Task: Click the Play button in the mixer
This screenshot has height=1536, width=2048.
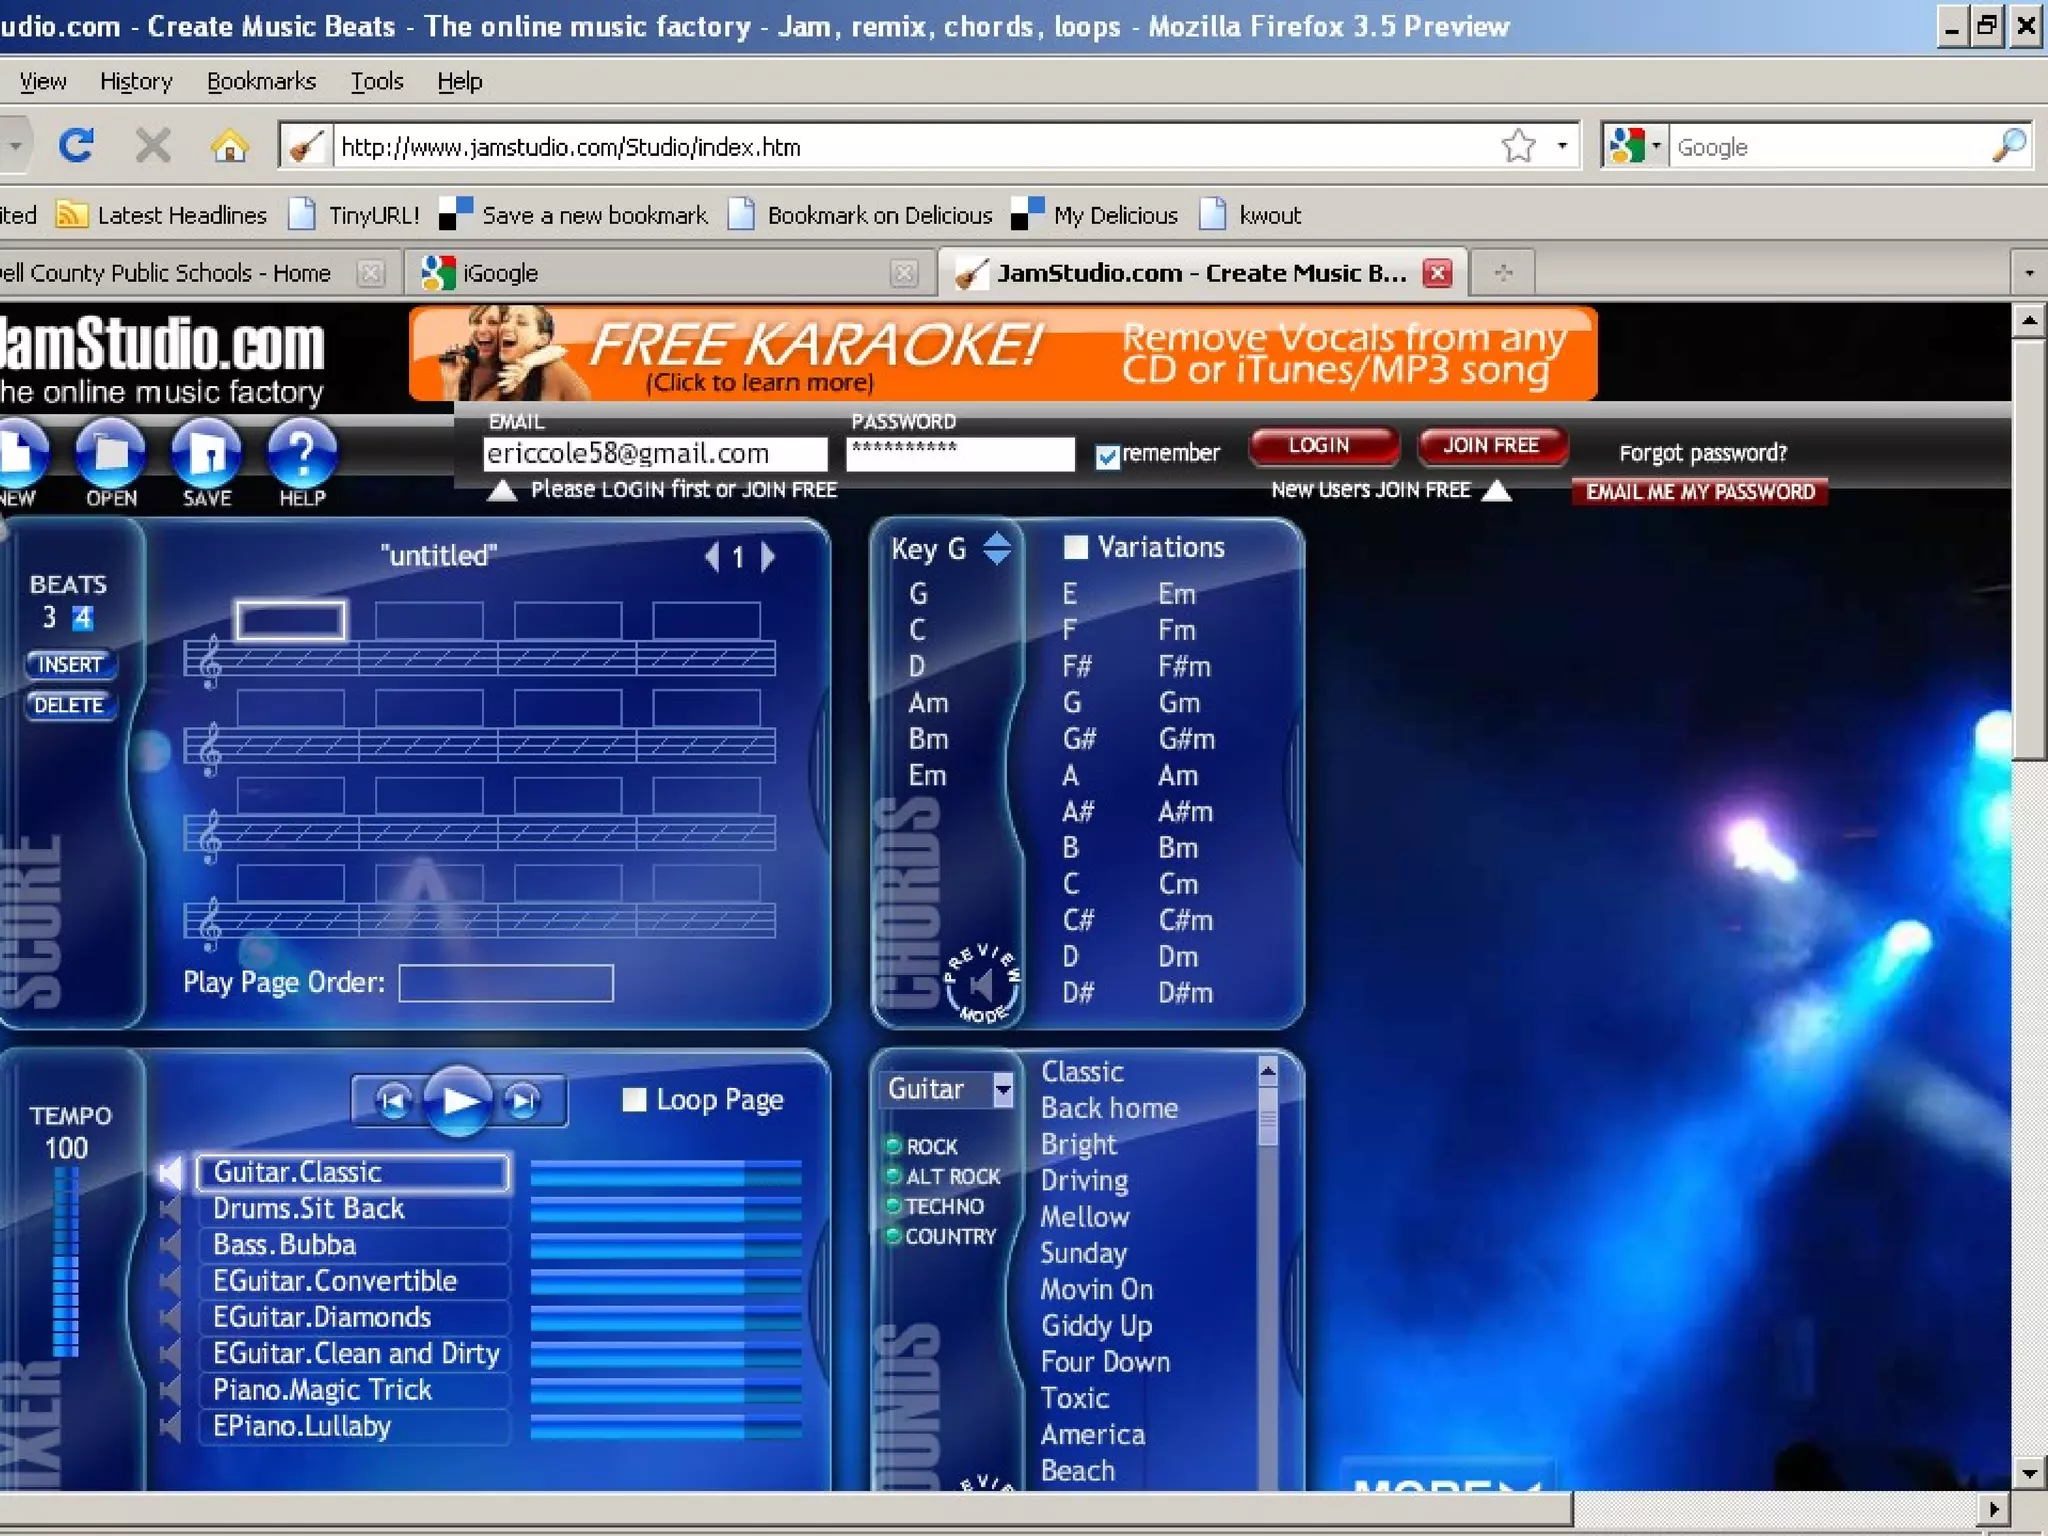Action: pyautogui.click(x=458, y=1101)
